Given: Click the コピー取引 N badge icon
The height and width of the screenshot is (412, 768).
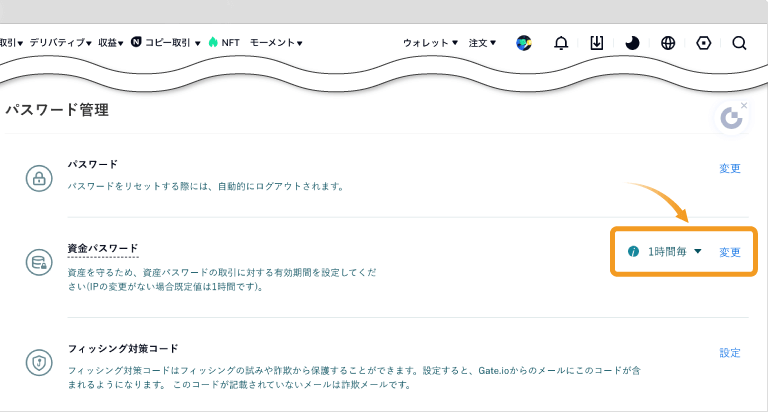Looking at the screenshot, I should pos(136,42).
